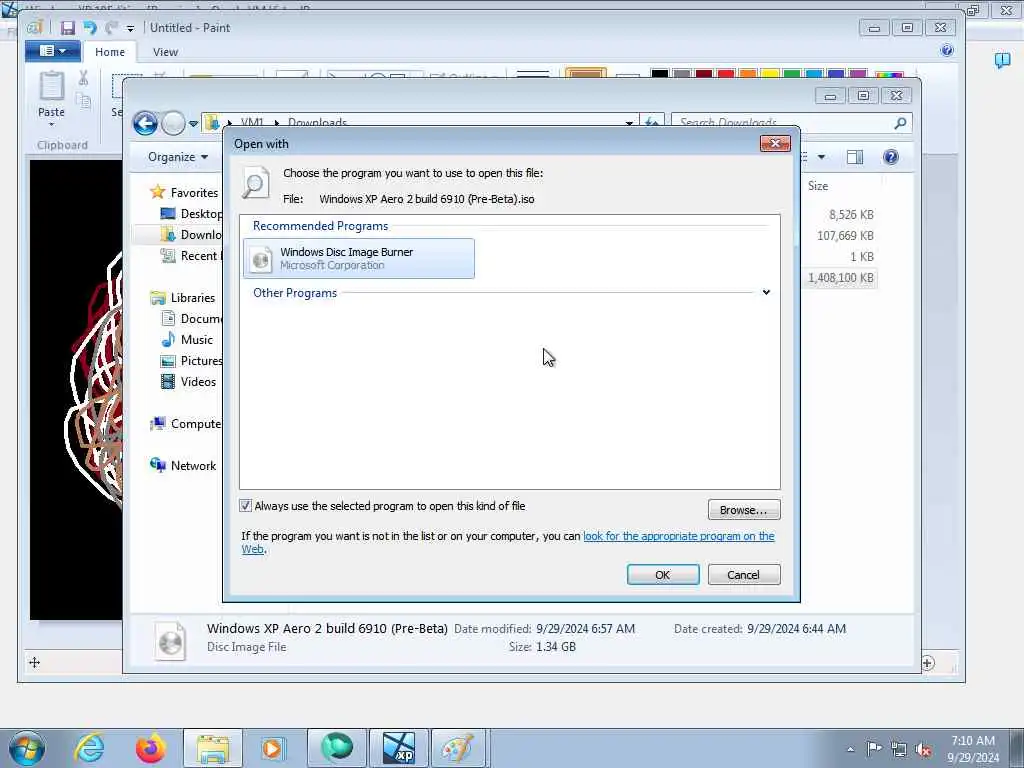Select the red color swatch in Paint
The height and width of the screenshot is (768, 1024).
click(726, 74)
